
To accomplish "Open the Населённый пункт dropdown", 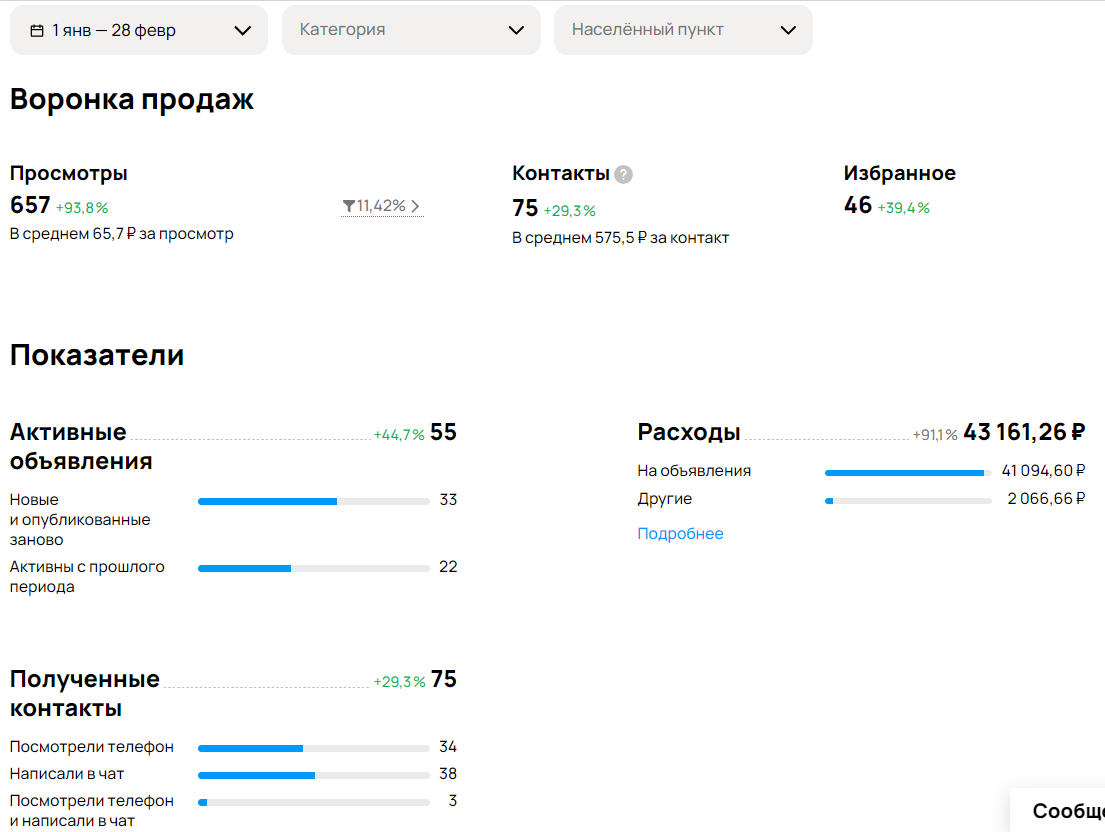I will click(683, 30).
